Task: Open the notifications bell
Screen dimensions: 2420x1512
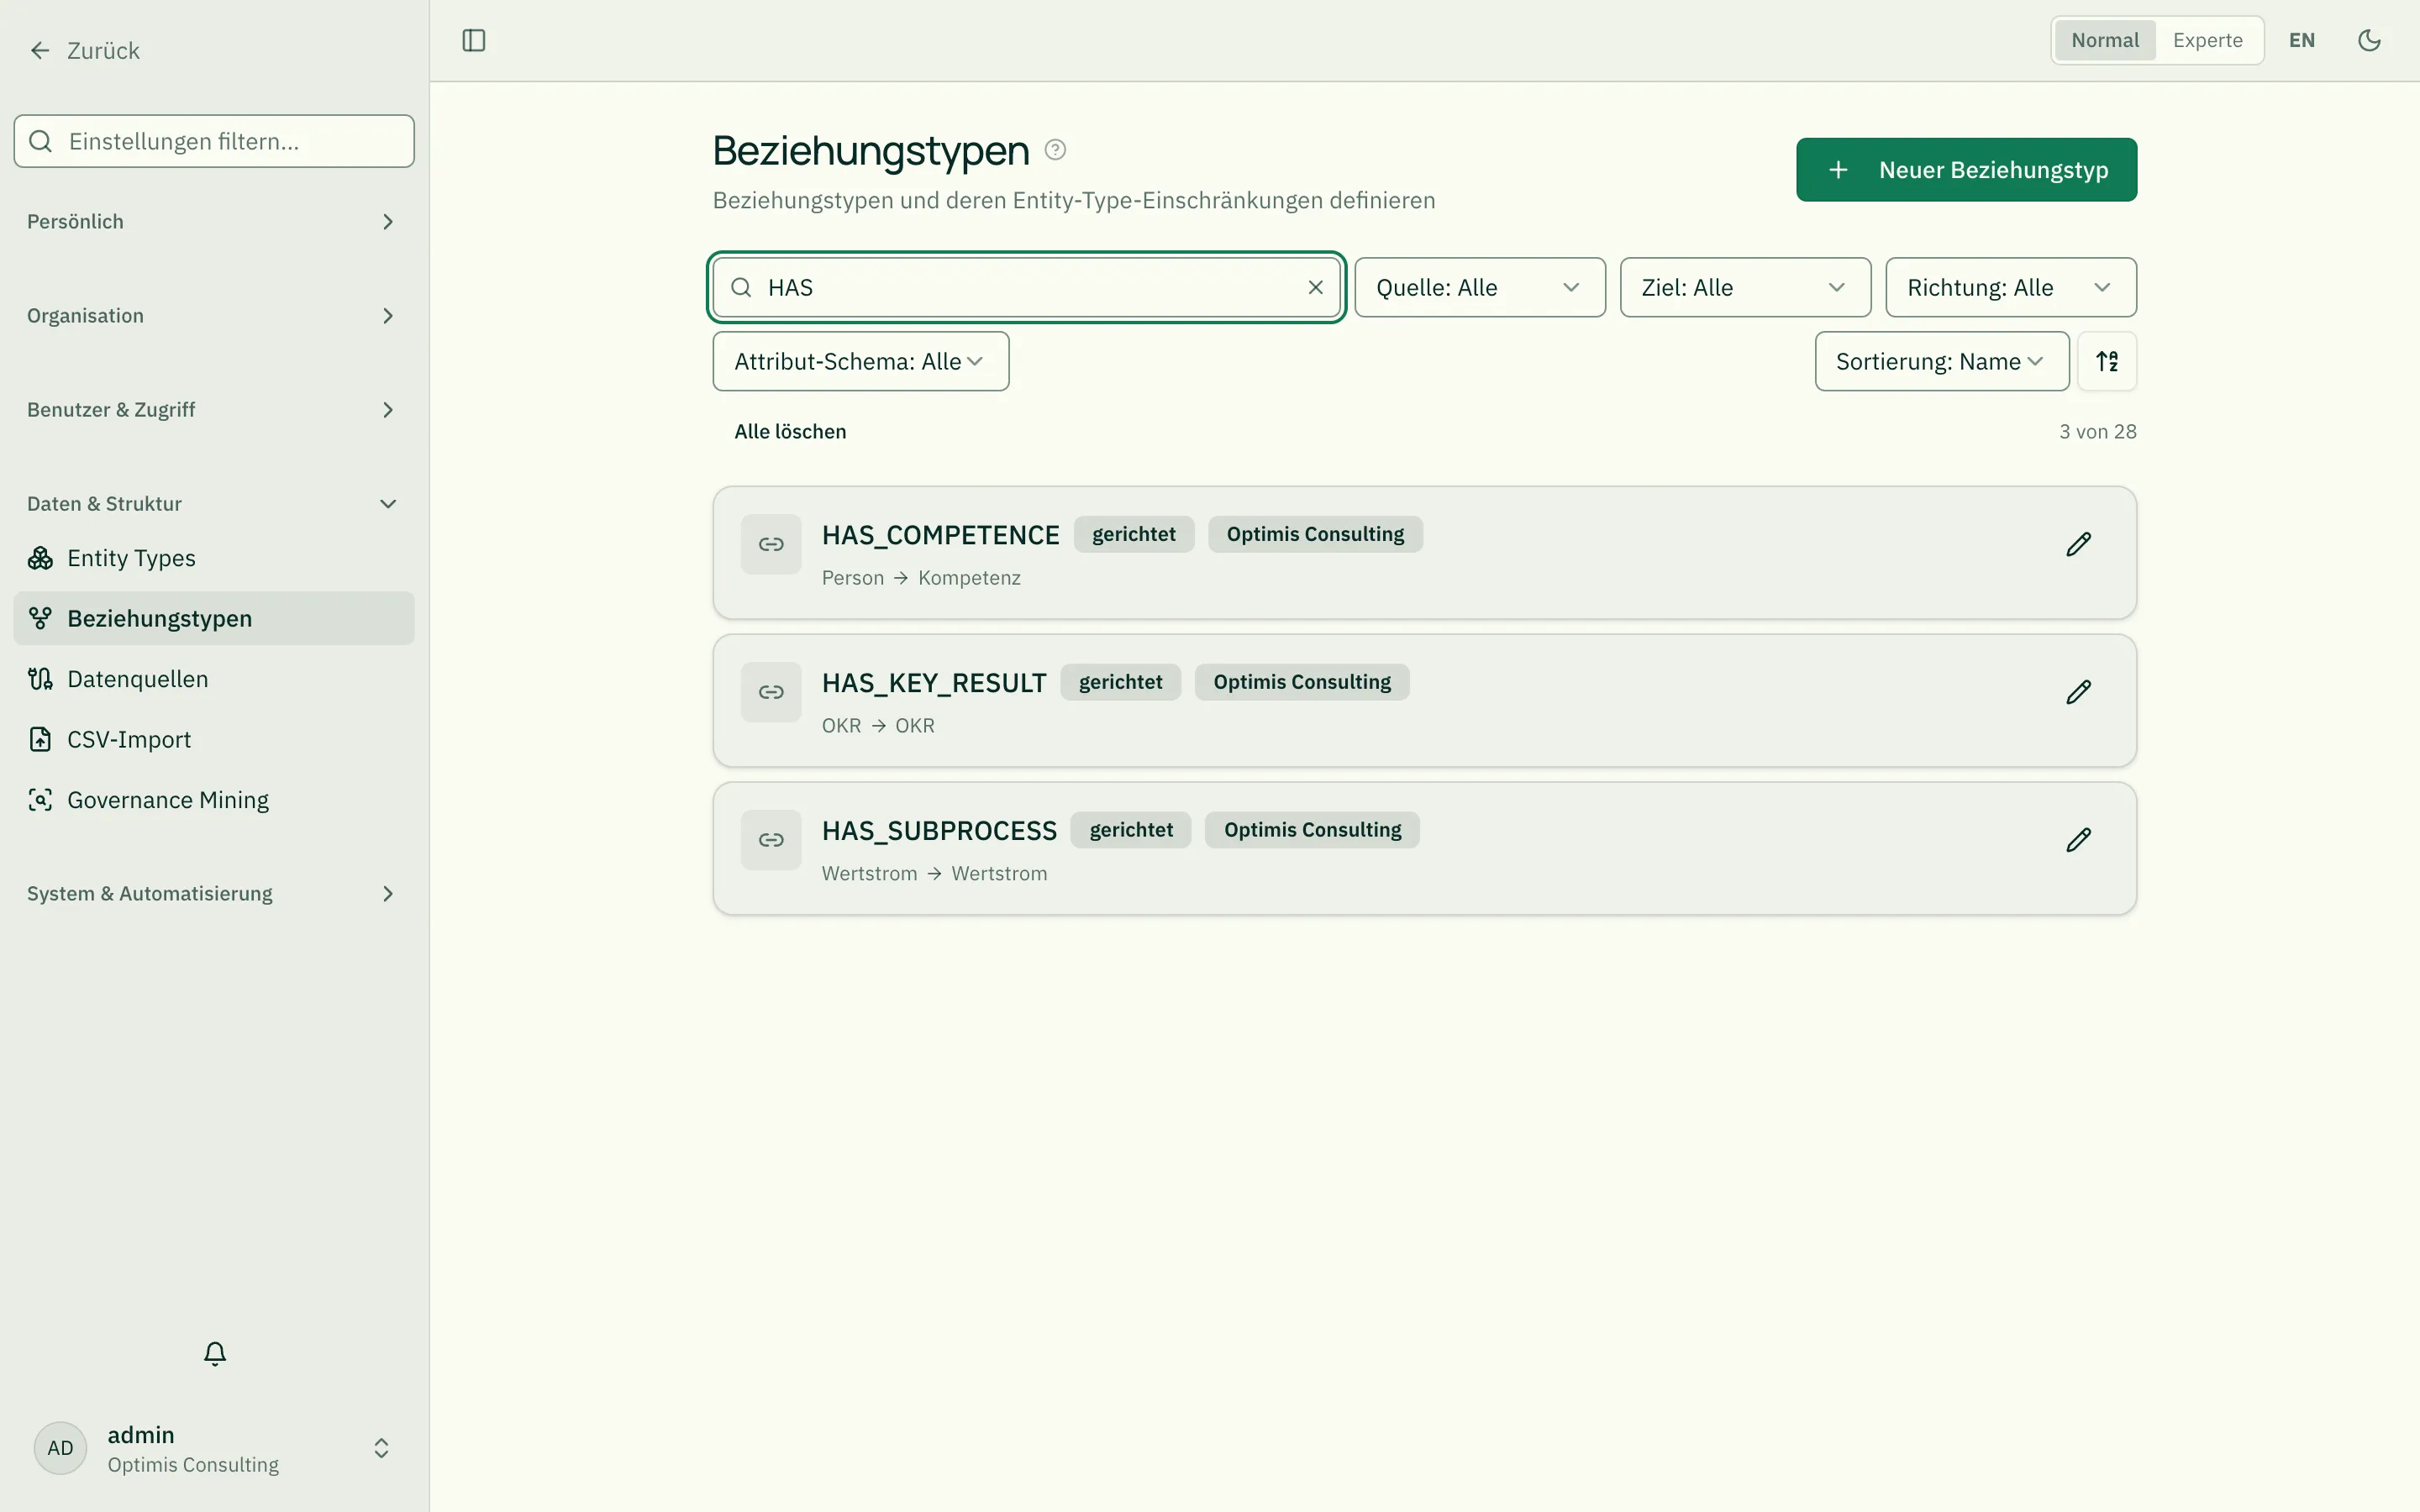Action: click(x=214, y=1353)
